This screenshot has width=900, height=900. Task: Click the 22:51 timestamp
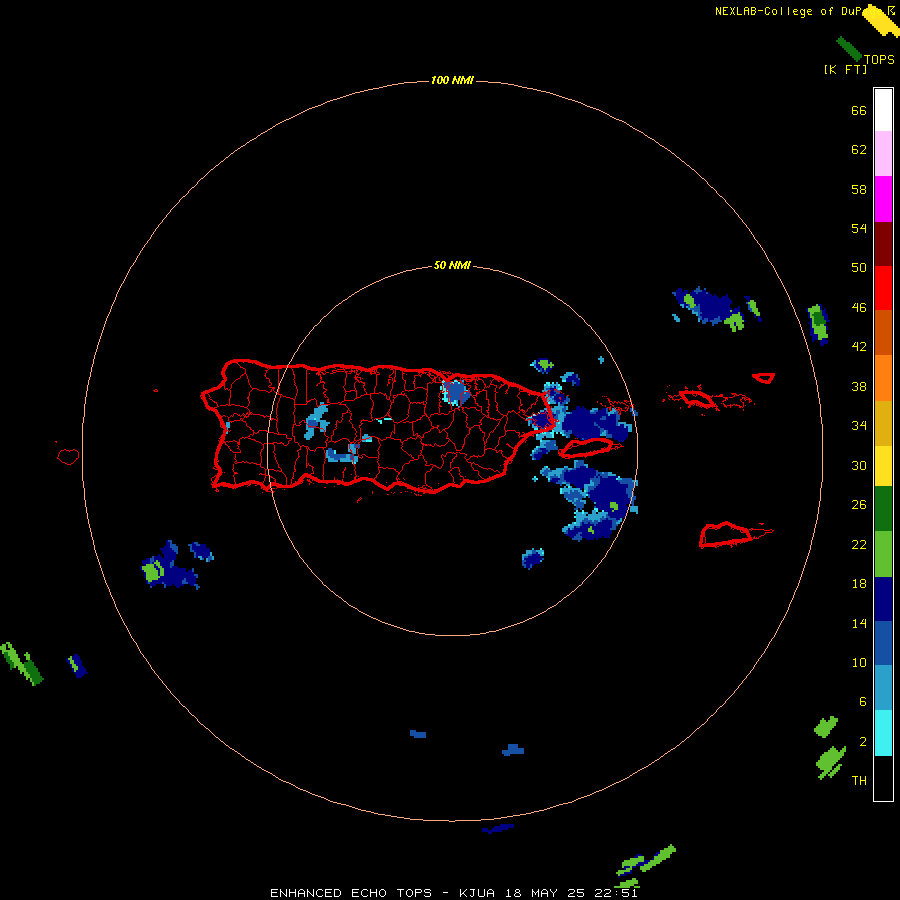click(616, 893)
